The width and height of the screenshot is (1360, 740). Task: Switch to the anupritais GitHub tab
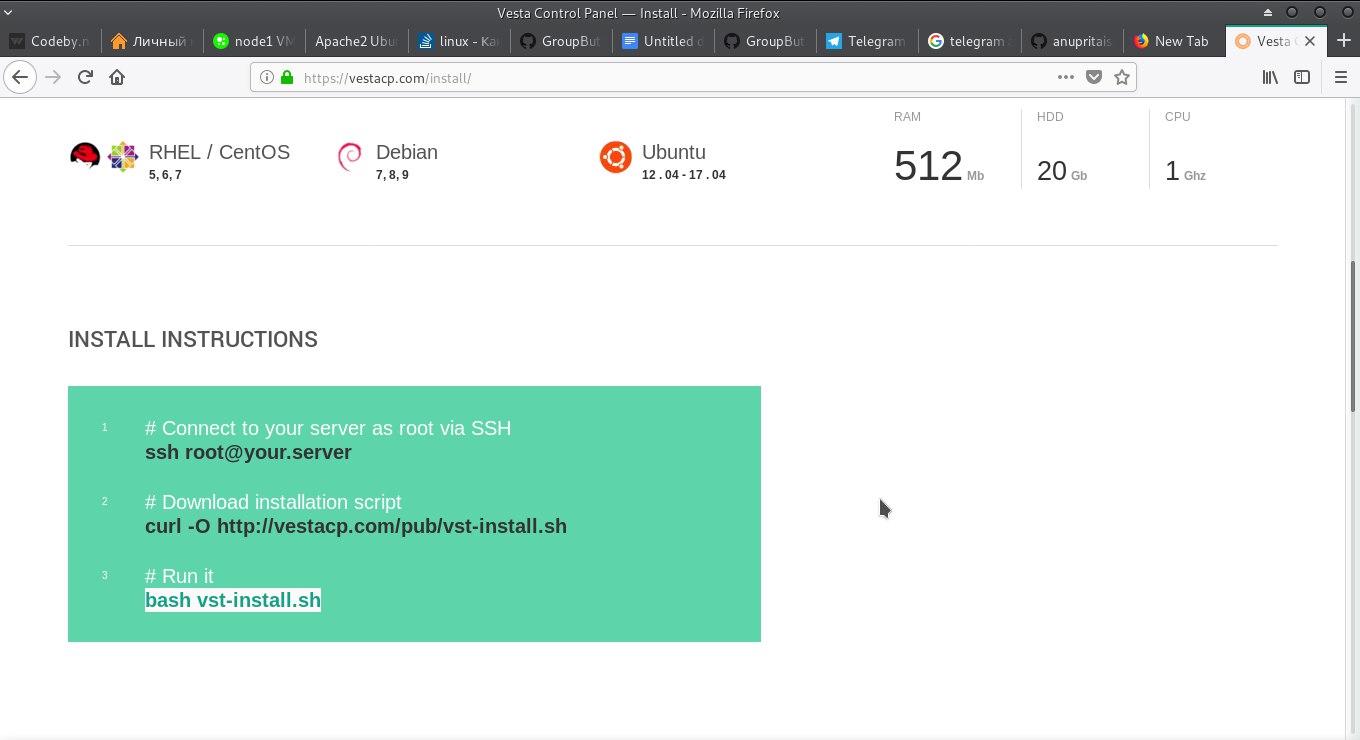coord(1070,41)
